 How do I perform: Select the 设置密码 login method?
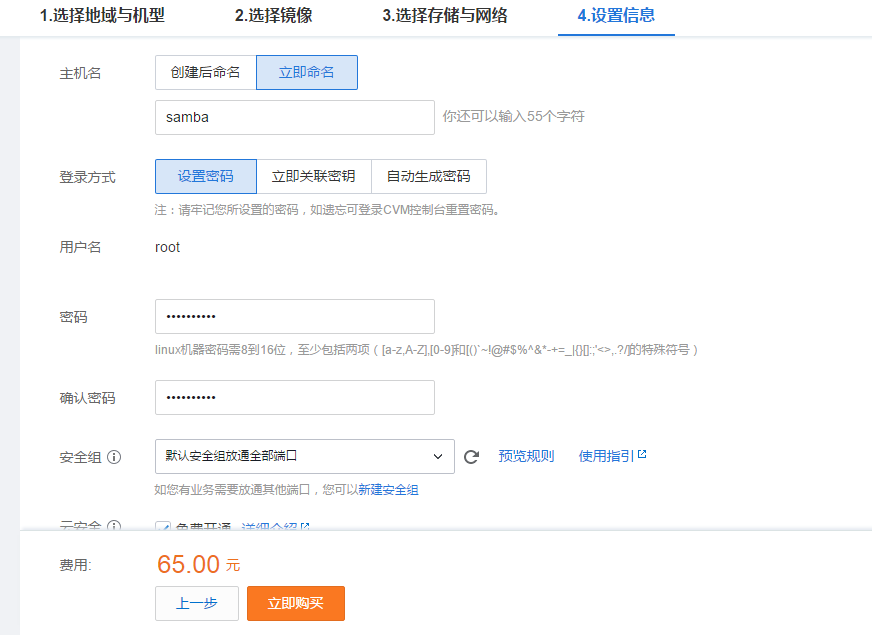[205, 176]
